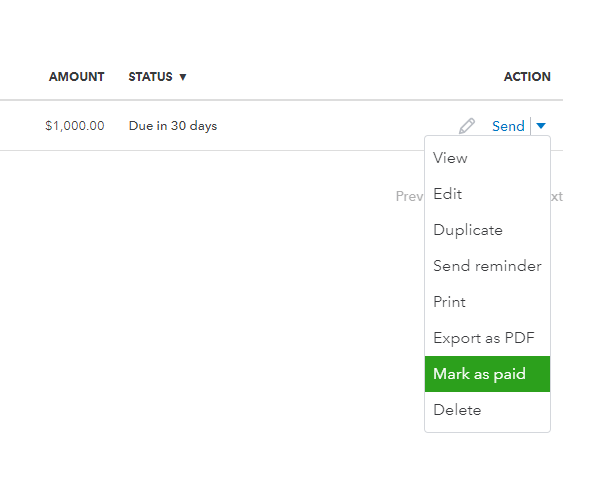
Task: Select Edit in the action dropdown menu
Action: coord(448,194)
